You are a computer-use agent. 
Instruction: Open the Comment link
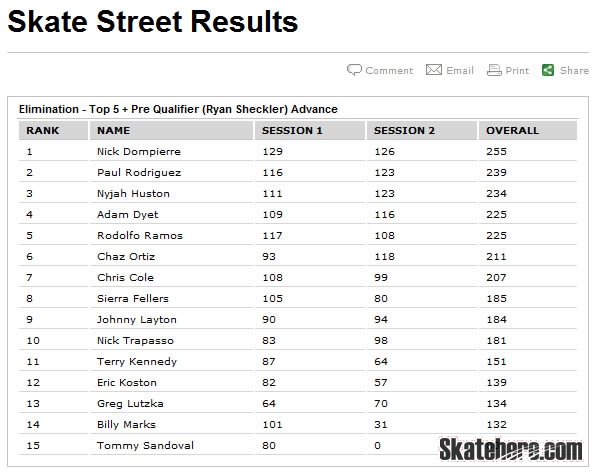pyautogui.click(x=389, y=71)
